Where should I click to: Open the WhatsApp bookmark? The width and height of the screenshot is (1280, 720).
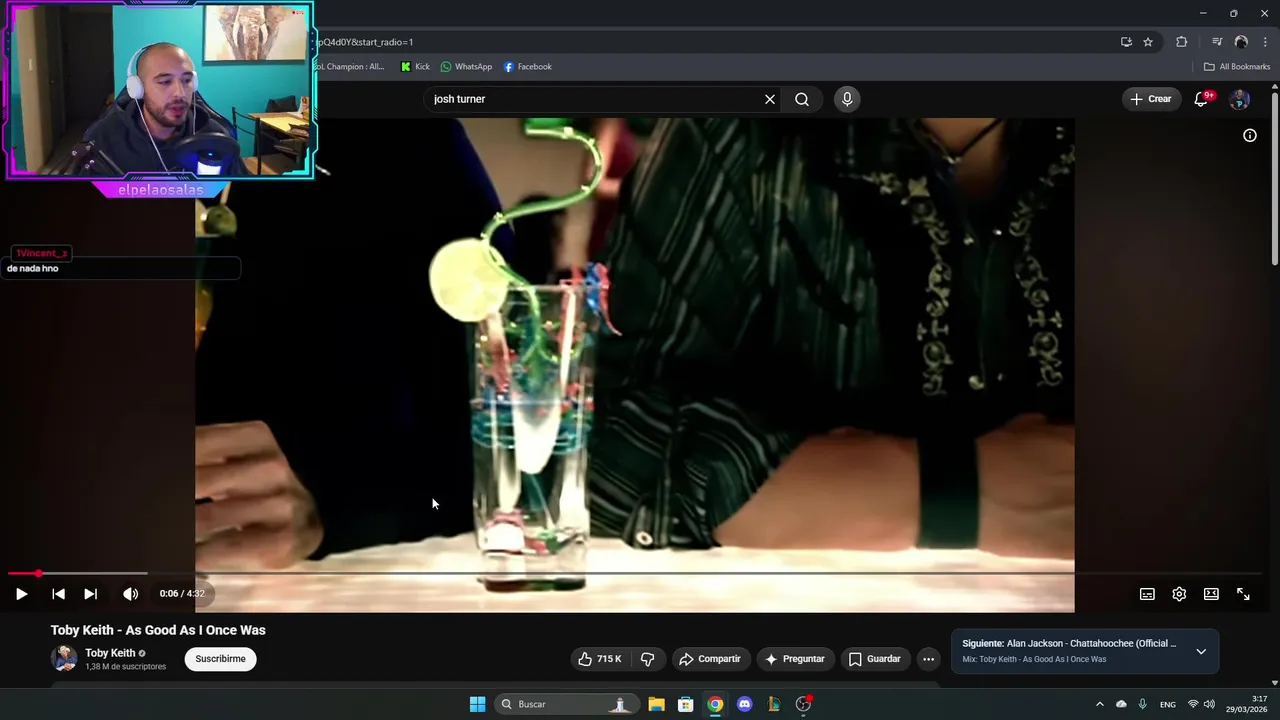click(467, 67)
